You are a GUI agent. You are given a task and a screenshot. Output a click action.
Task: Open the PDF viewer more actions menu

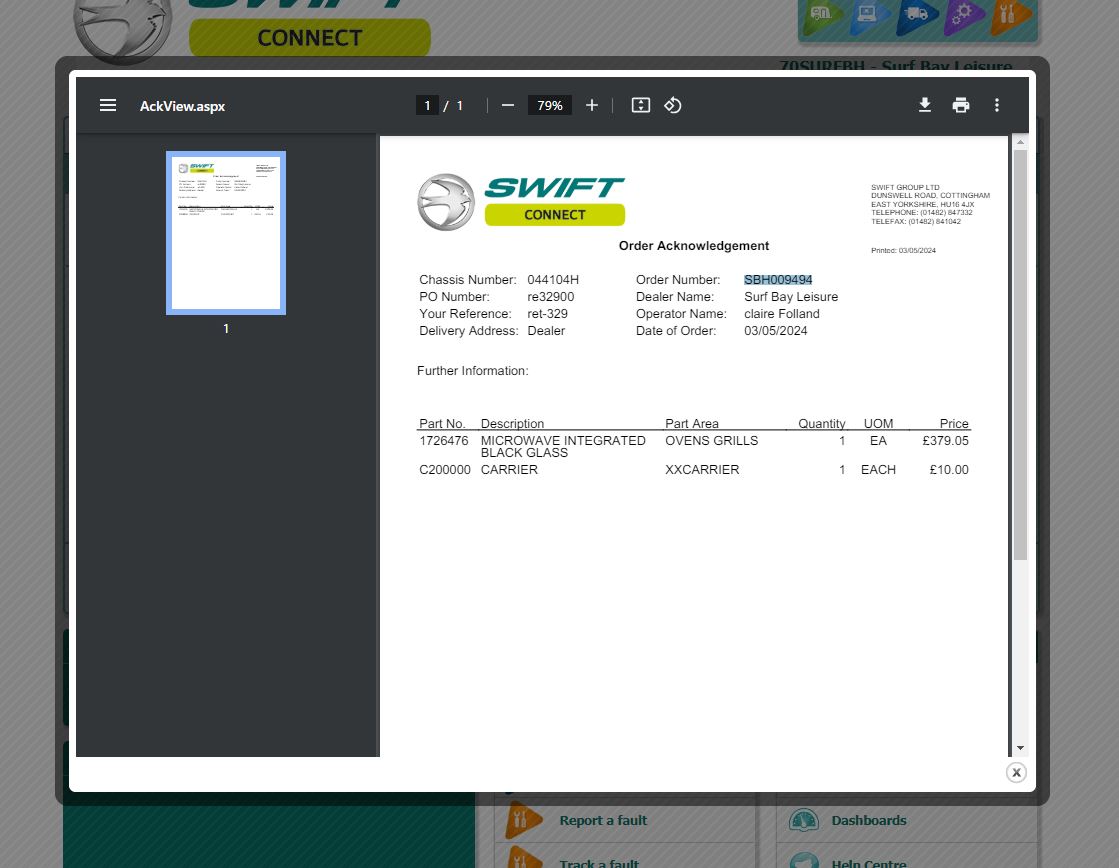[997, 105]
